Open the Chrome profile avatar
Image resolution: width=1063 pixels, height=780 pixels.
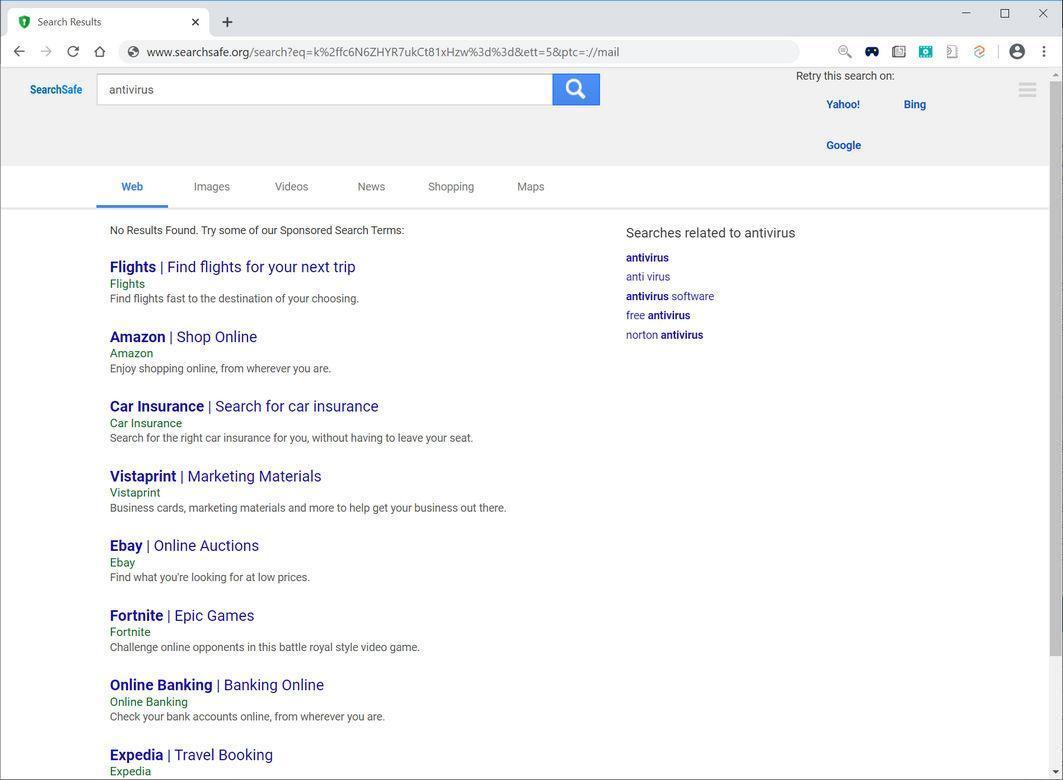pos(1017,52)
